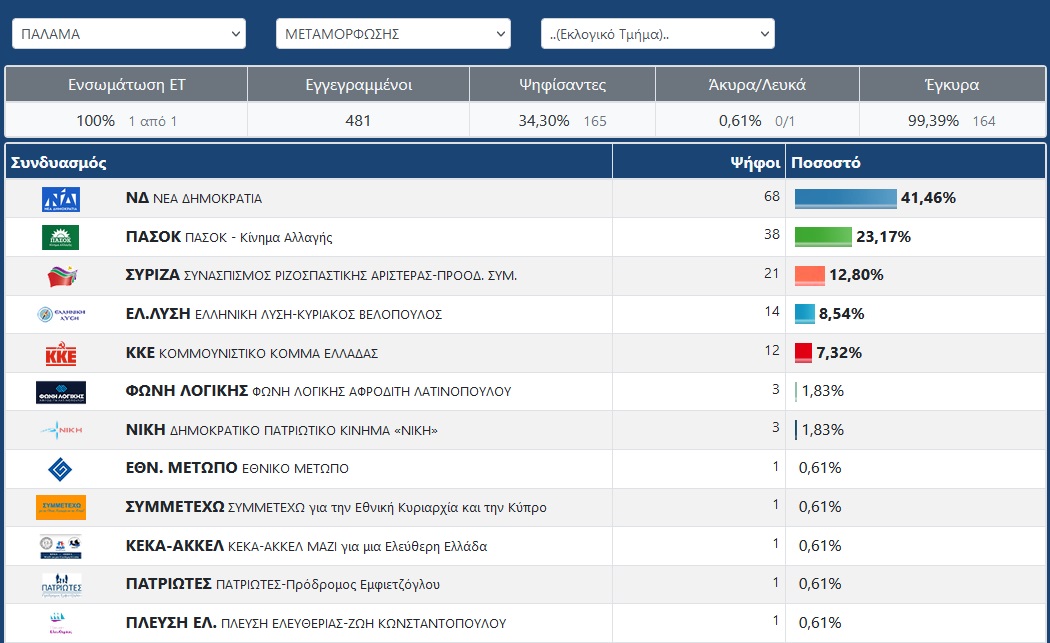Click the ΕΛ.ΛΥΣΗ light blue percentage bar
The height and width of the screenshot is (643, 1050).
[805, 313]
